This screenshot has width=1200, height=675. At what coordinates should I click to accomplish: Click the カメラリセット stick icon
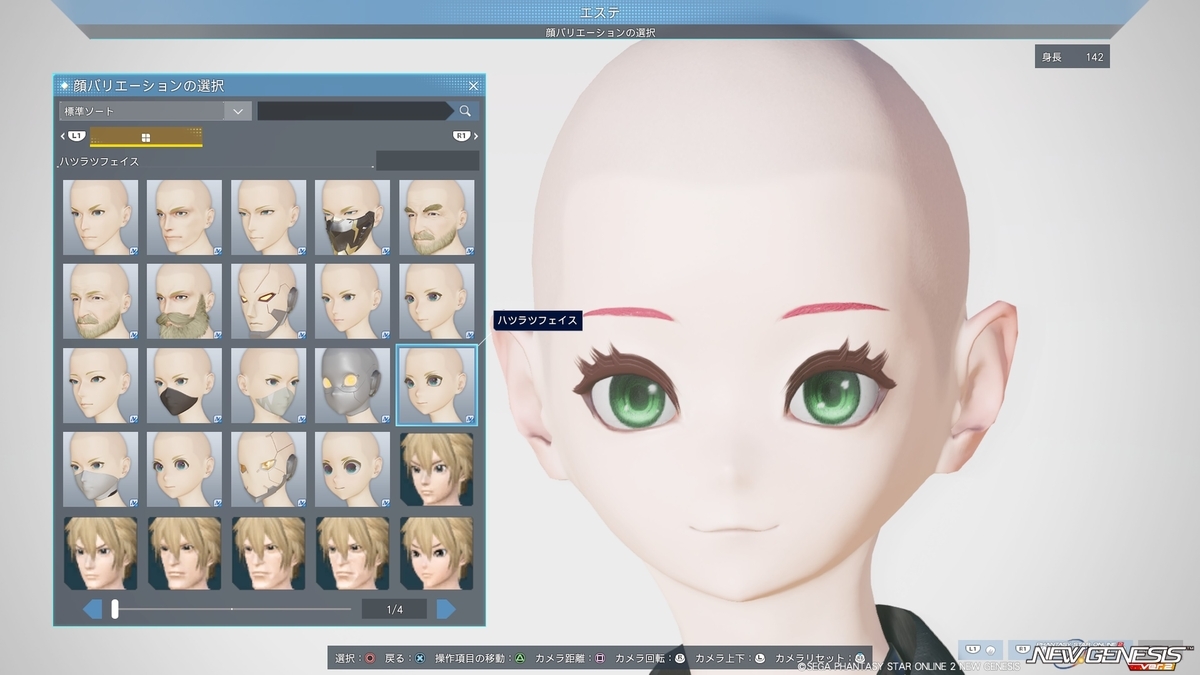[860, 658]
